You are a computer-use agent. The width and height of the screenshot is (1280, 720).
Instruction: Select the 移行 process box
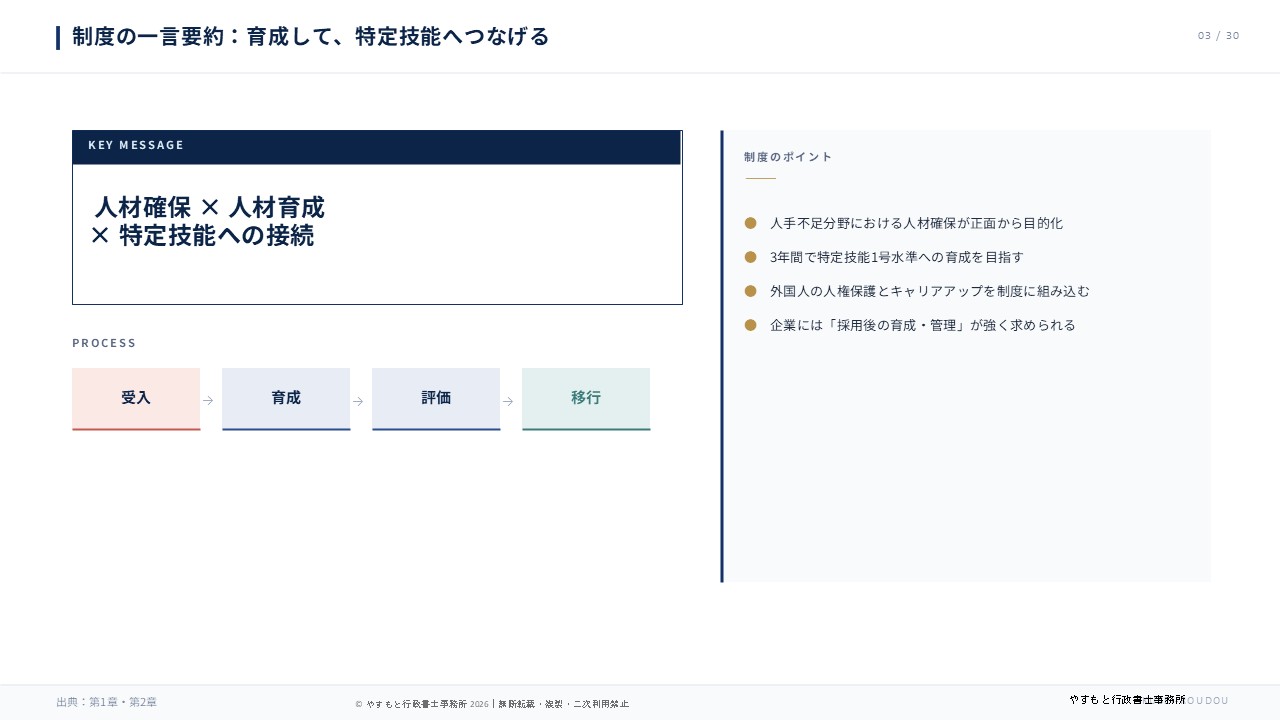click(586, 399)
